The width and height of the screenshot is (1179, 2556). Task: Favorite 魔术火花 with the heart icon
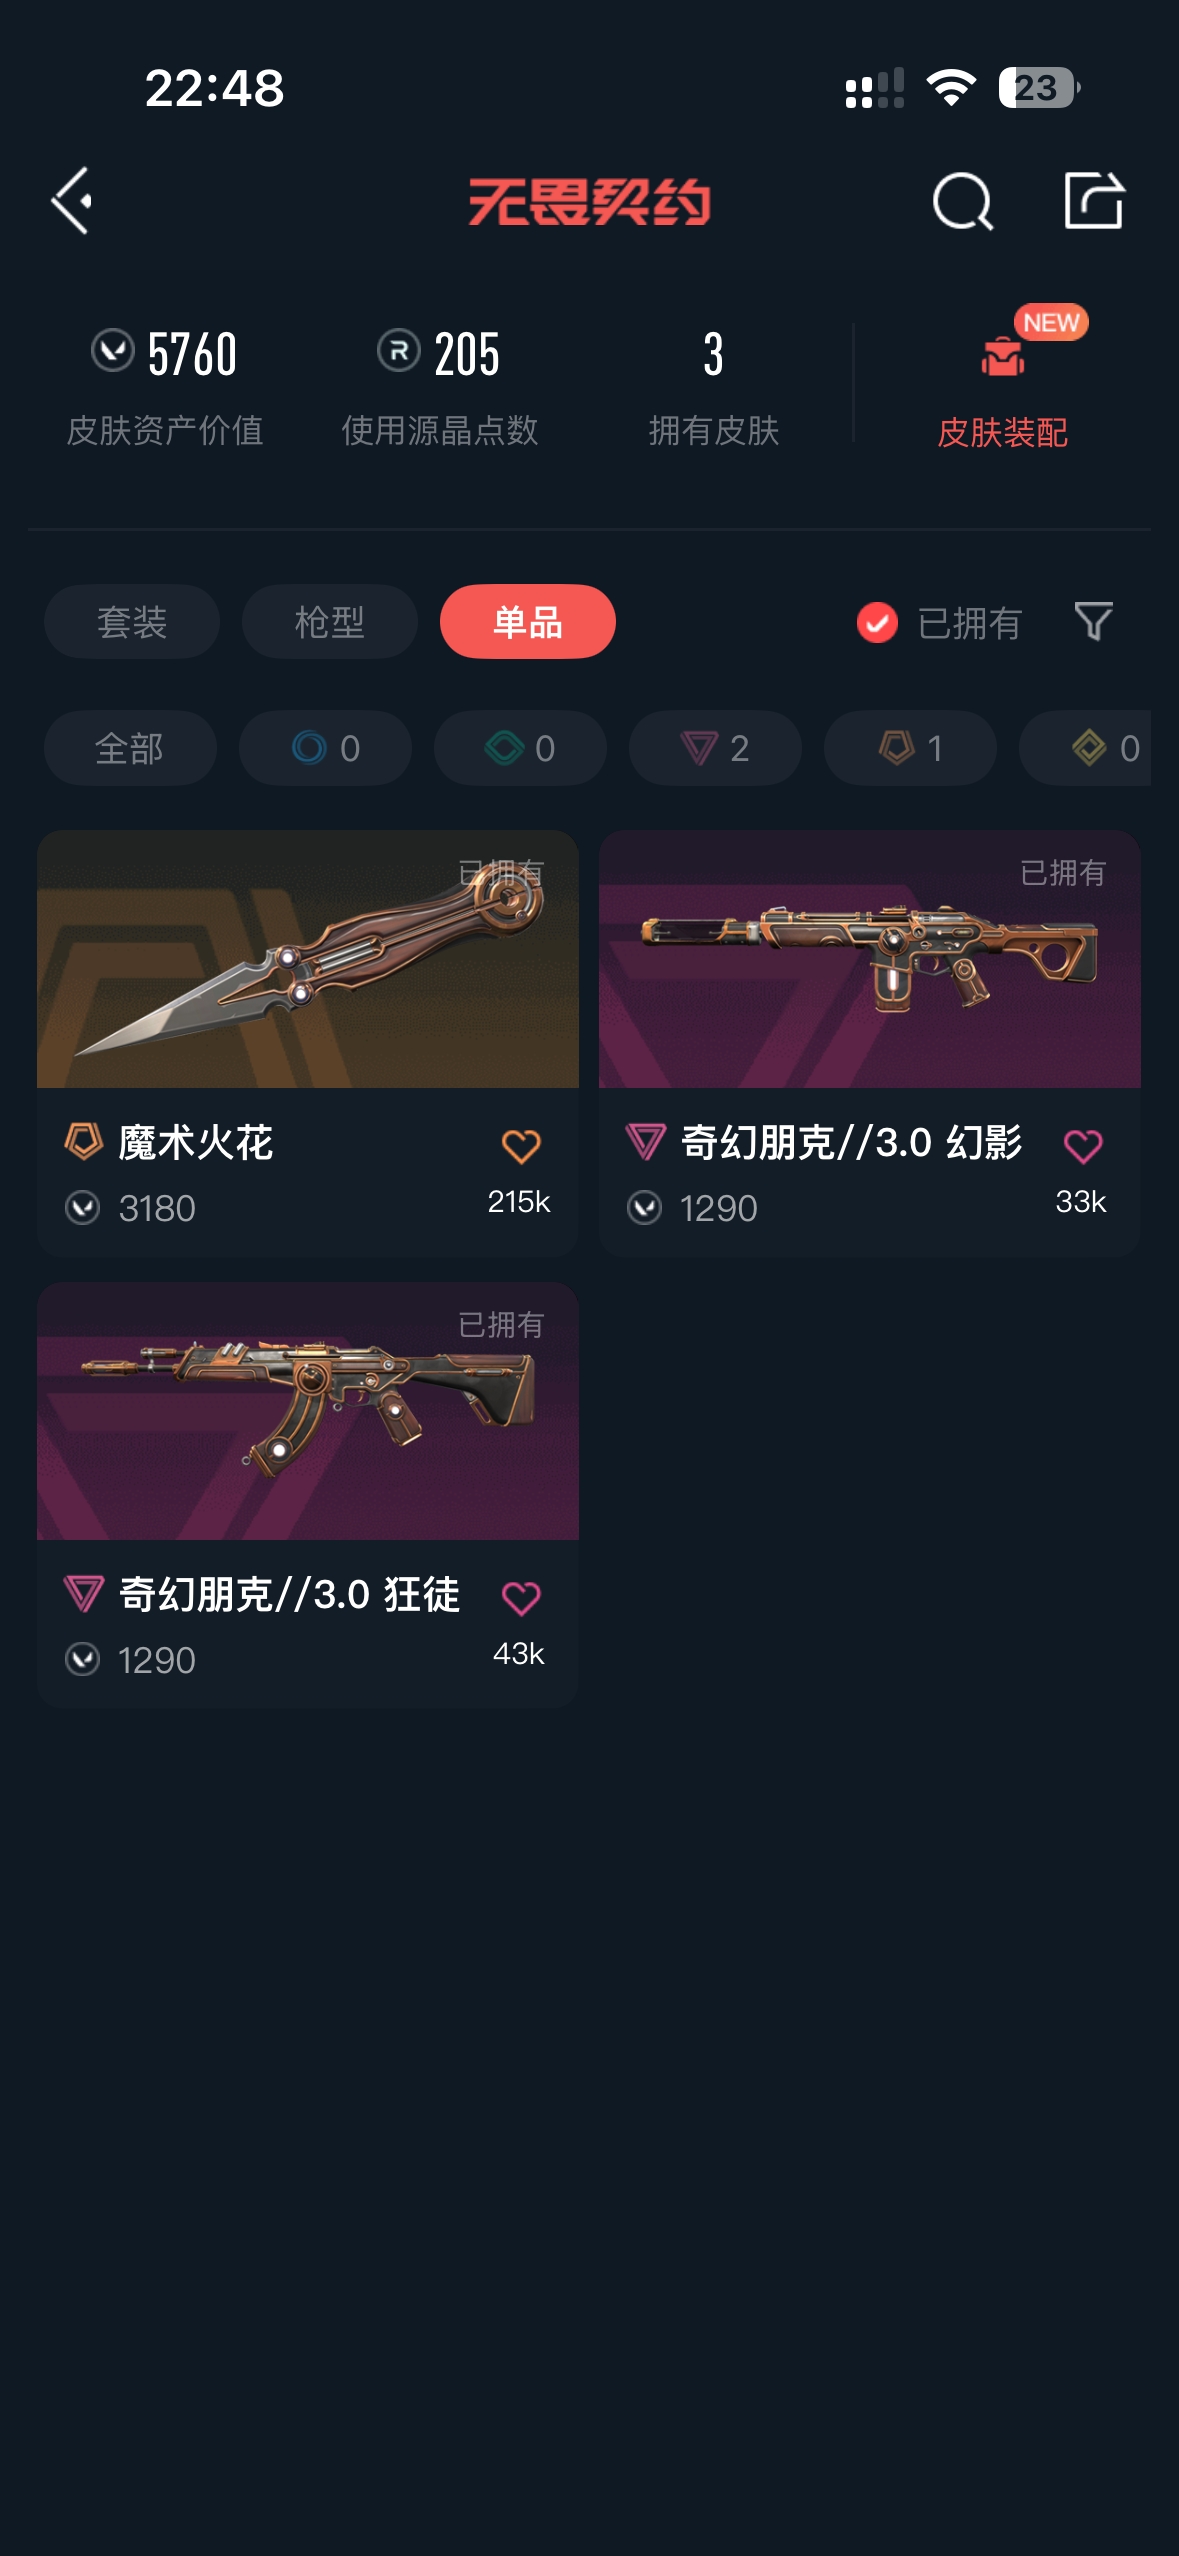tap(521, 1146)
